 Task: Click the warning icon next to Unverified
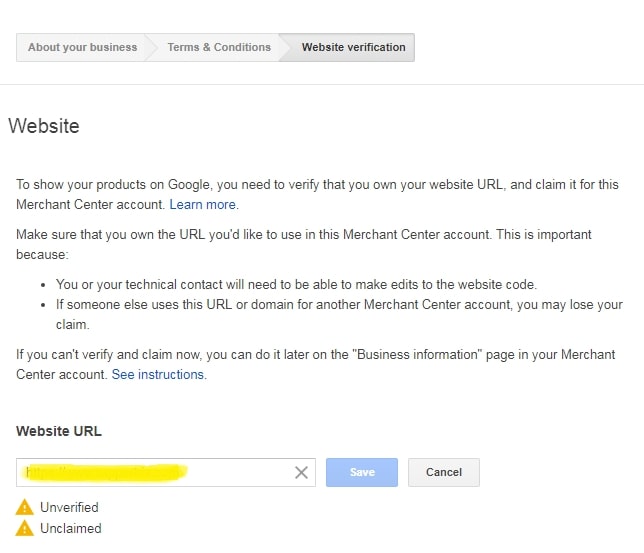tap(25, 507)
